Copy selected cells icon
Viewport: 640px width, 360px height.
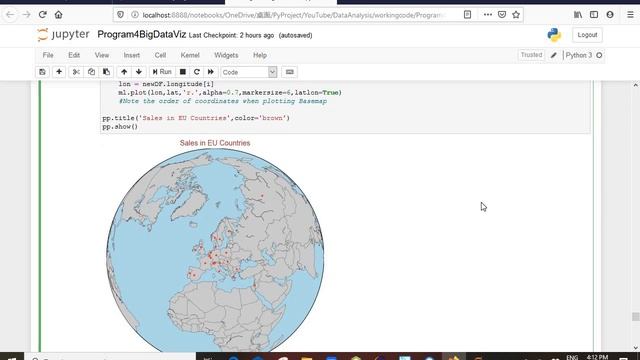click(x=91, y=72)
